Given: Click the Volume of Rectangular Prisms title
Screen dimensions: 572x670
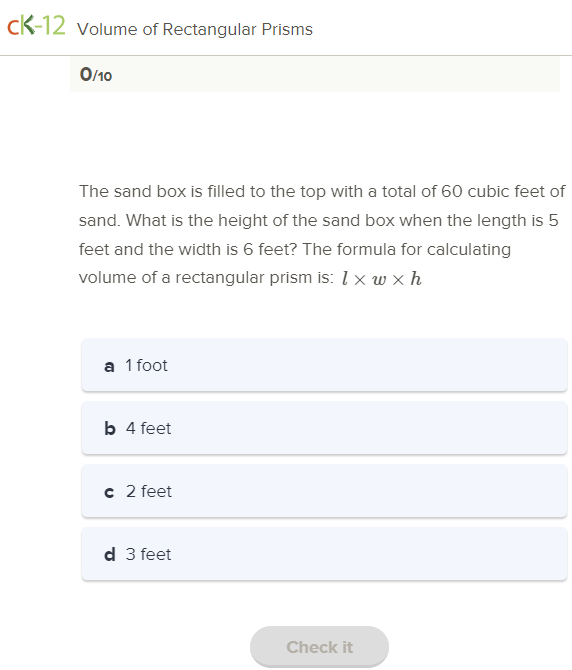Looking at the screenshot, I should [195, 29].
